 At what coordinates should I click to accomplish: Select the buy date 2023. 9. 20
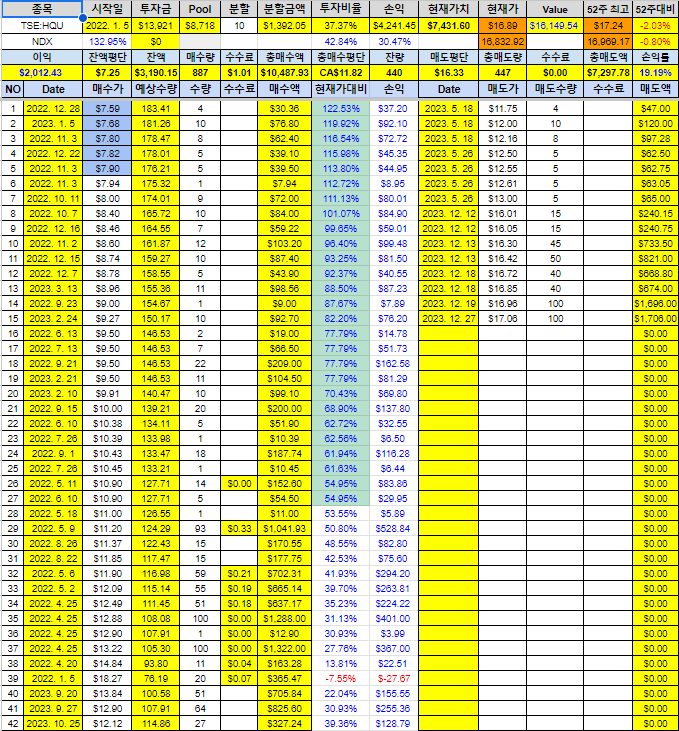pos(53,693)
